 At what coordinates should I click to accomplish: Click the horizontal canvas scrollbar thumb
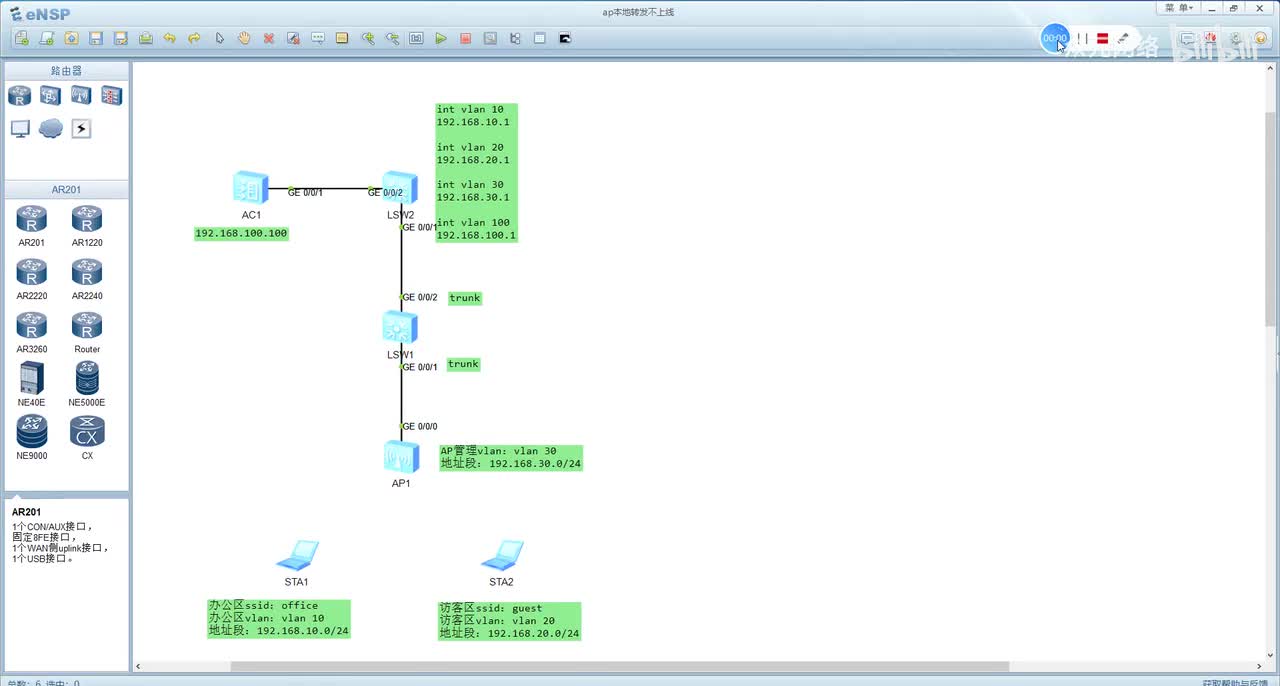[620, 667]
